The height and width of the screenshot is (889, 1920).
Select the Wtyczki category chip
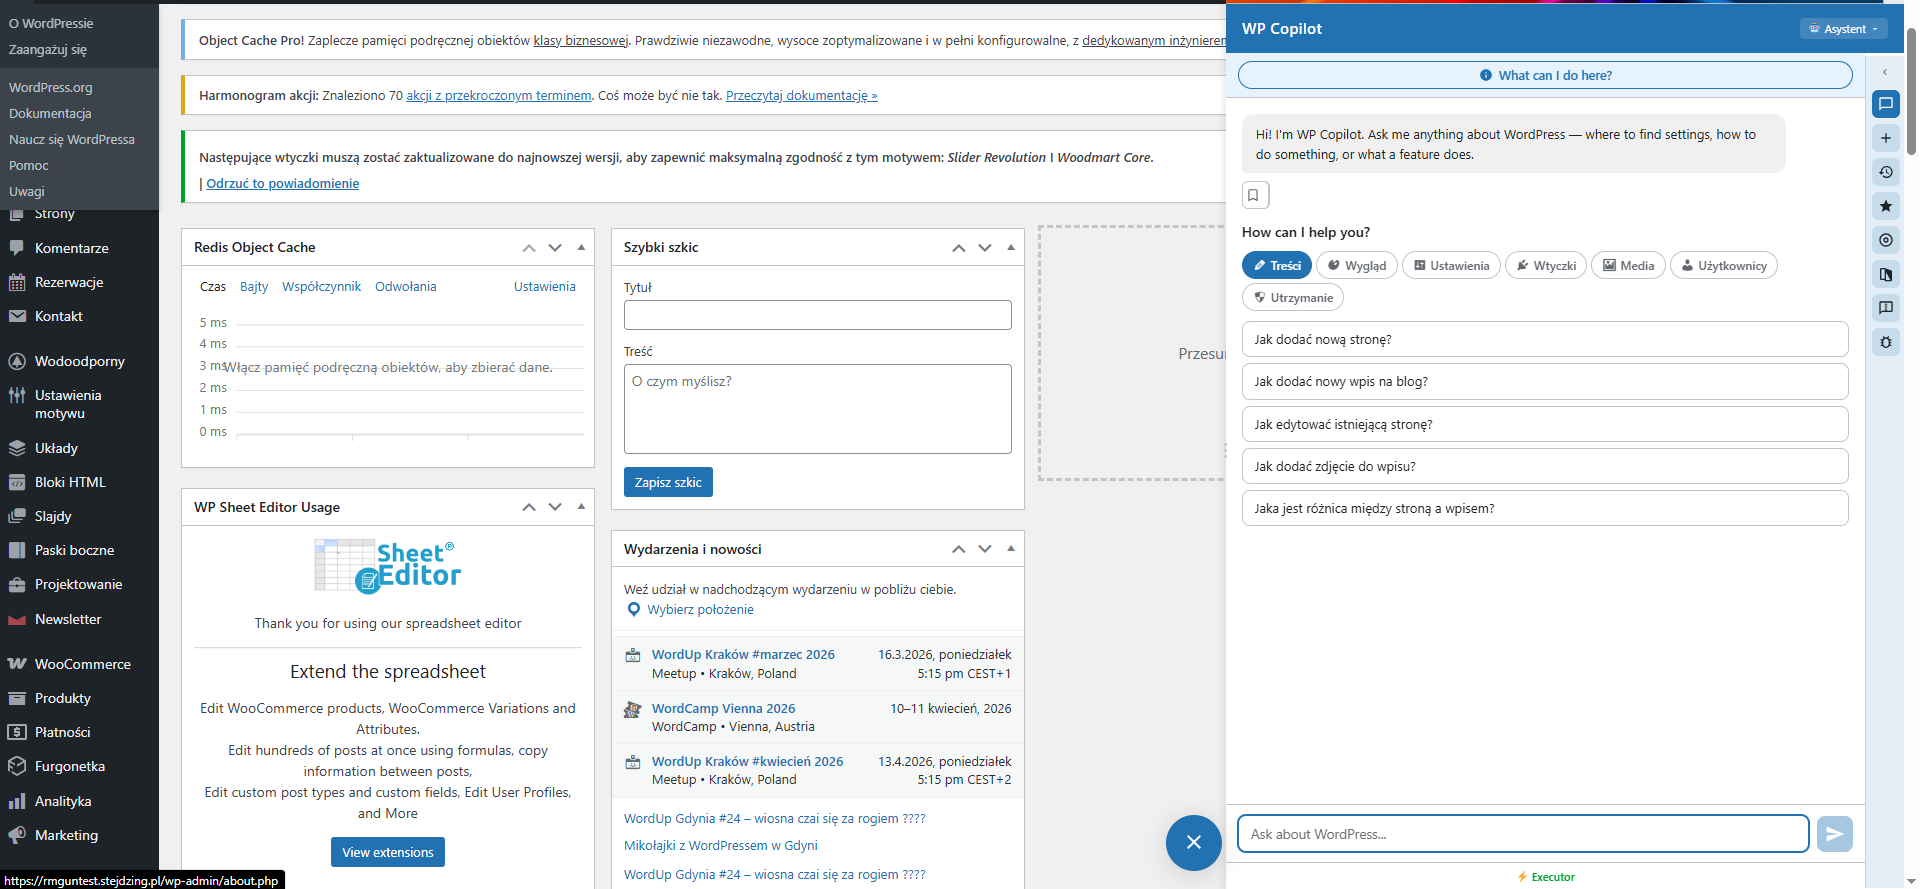(1545, 266)
